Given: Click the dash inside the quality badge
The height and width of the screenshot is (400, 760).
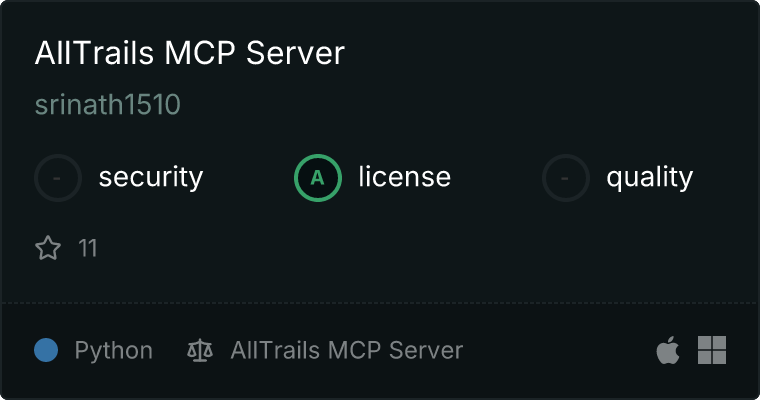Looking at the screenshot, I should click(x=565, y=178).
